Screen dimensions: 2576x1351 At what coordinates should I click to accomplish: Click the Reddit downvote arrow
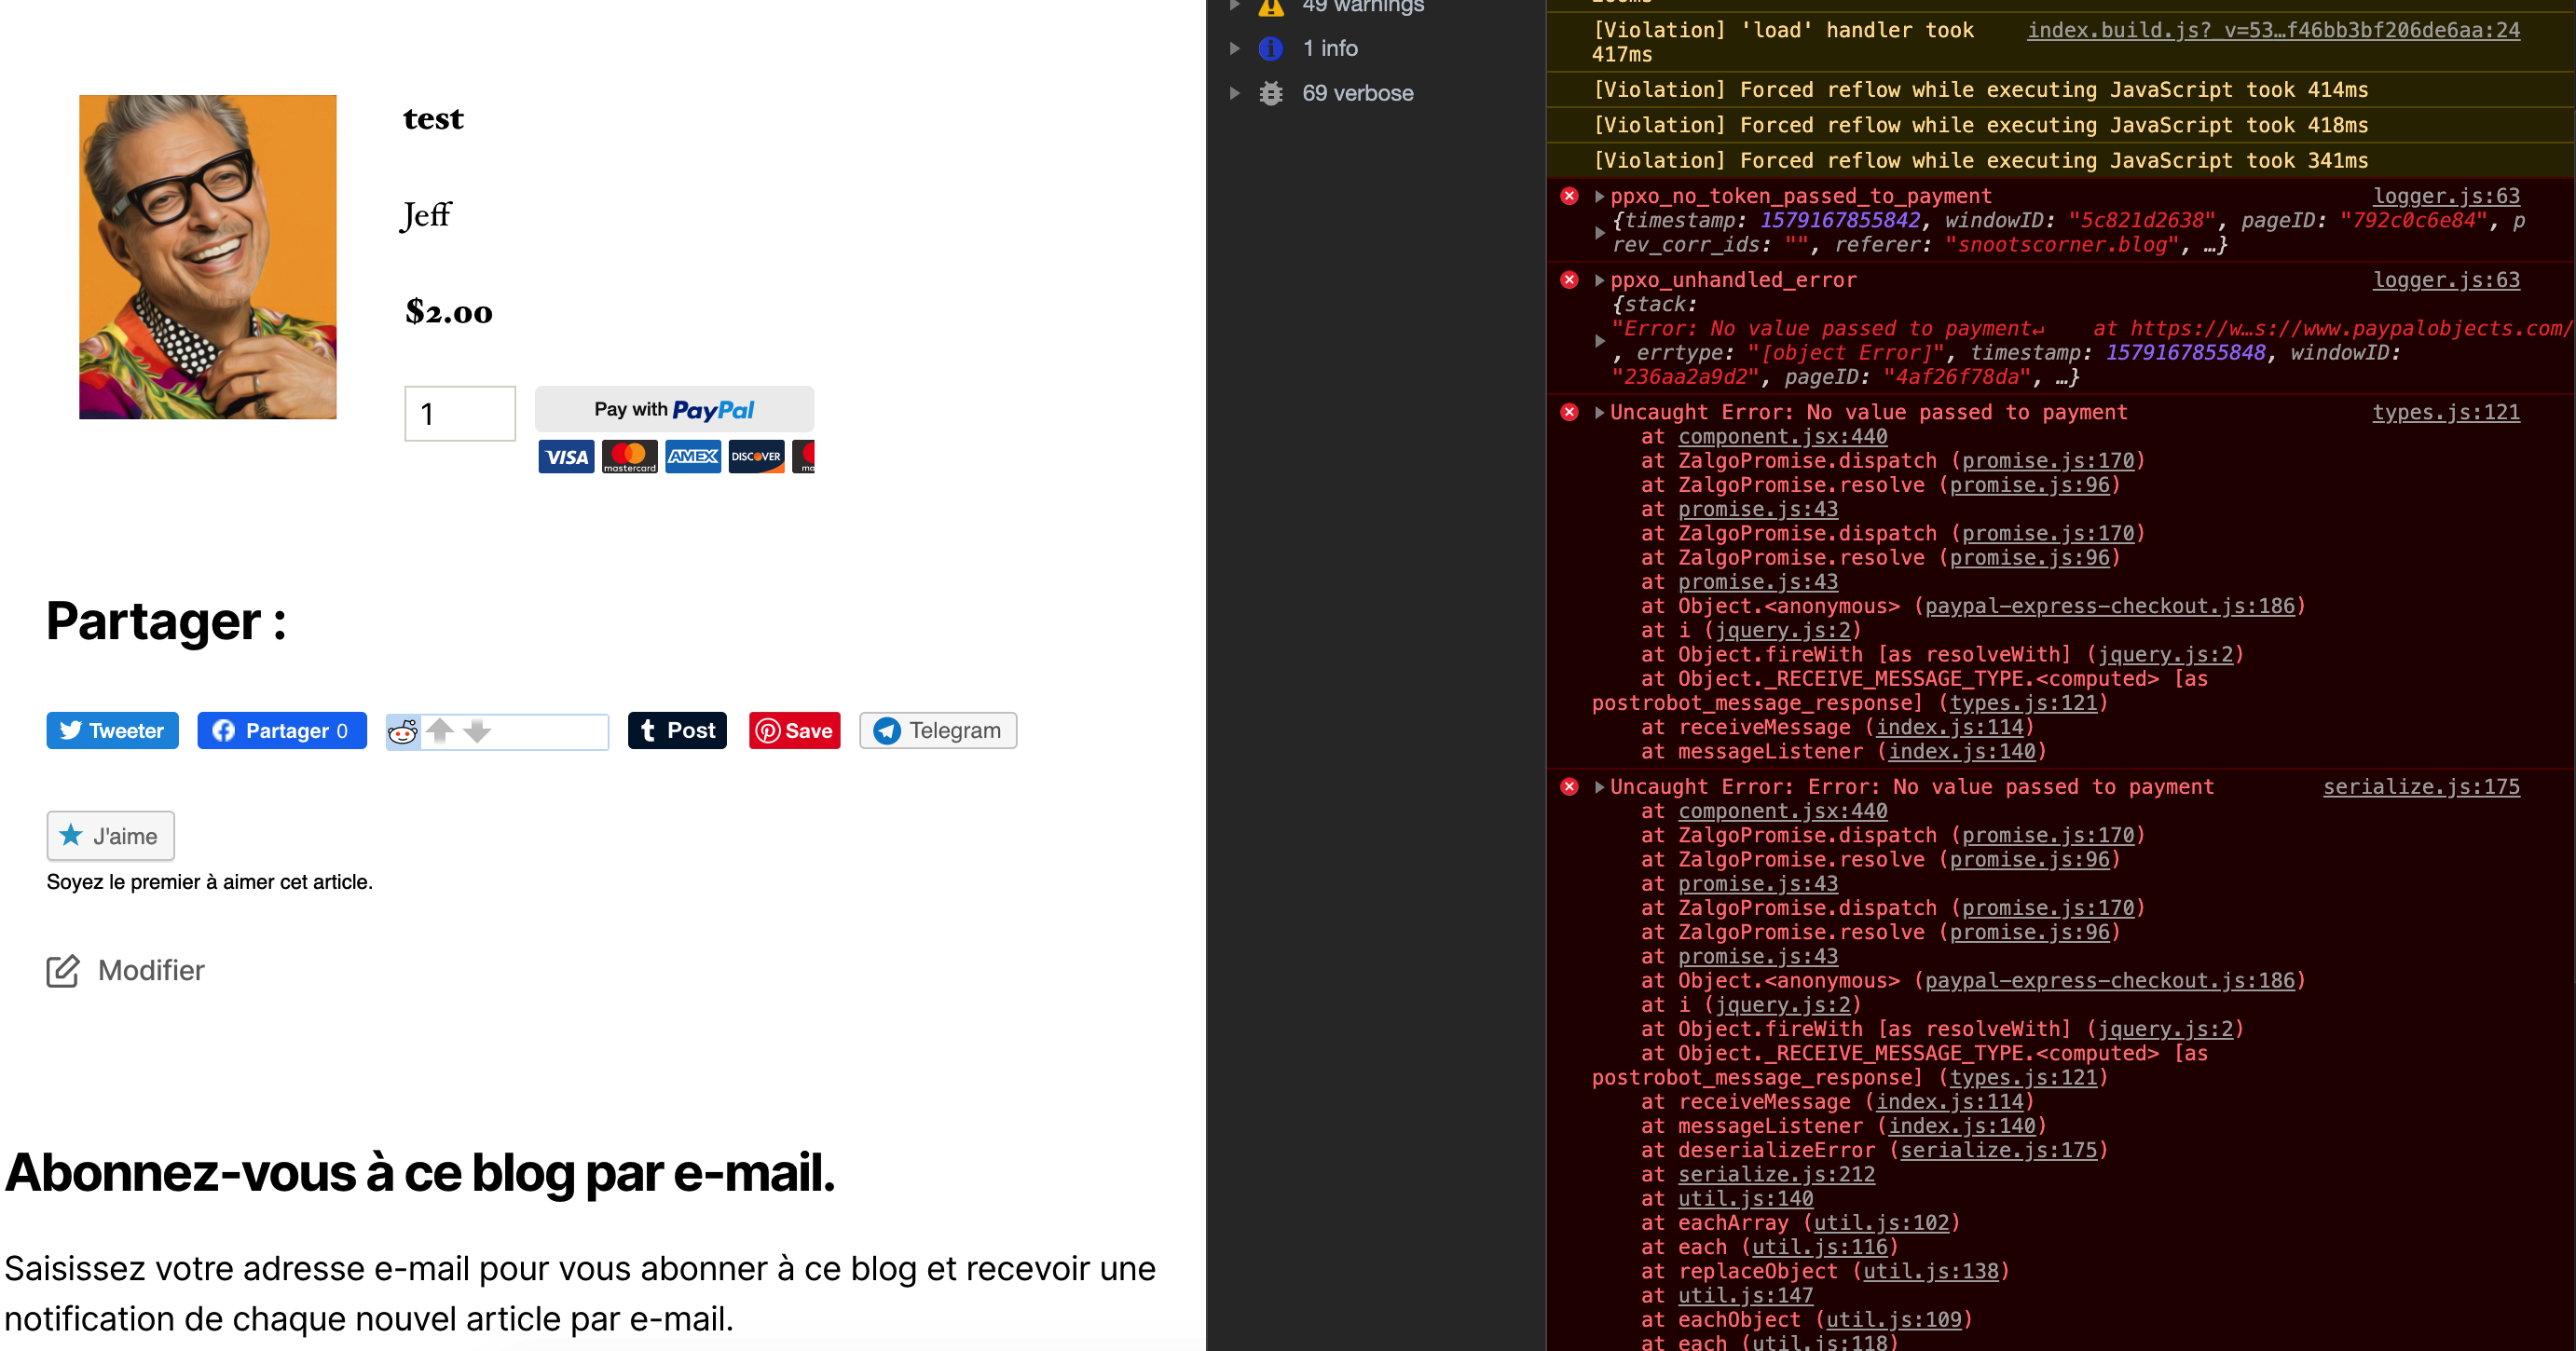click(477, 731)
